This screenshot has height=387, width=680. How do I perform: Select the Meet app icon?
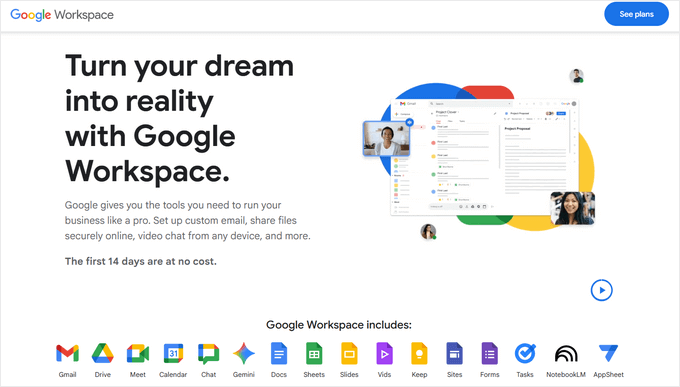coord(138,354)
